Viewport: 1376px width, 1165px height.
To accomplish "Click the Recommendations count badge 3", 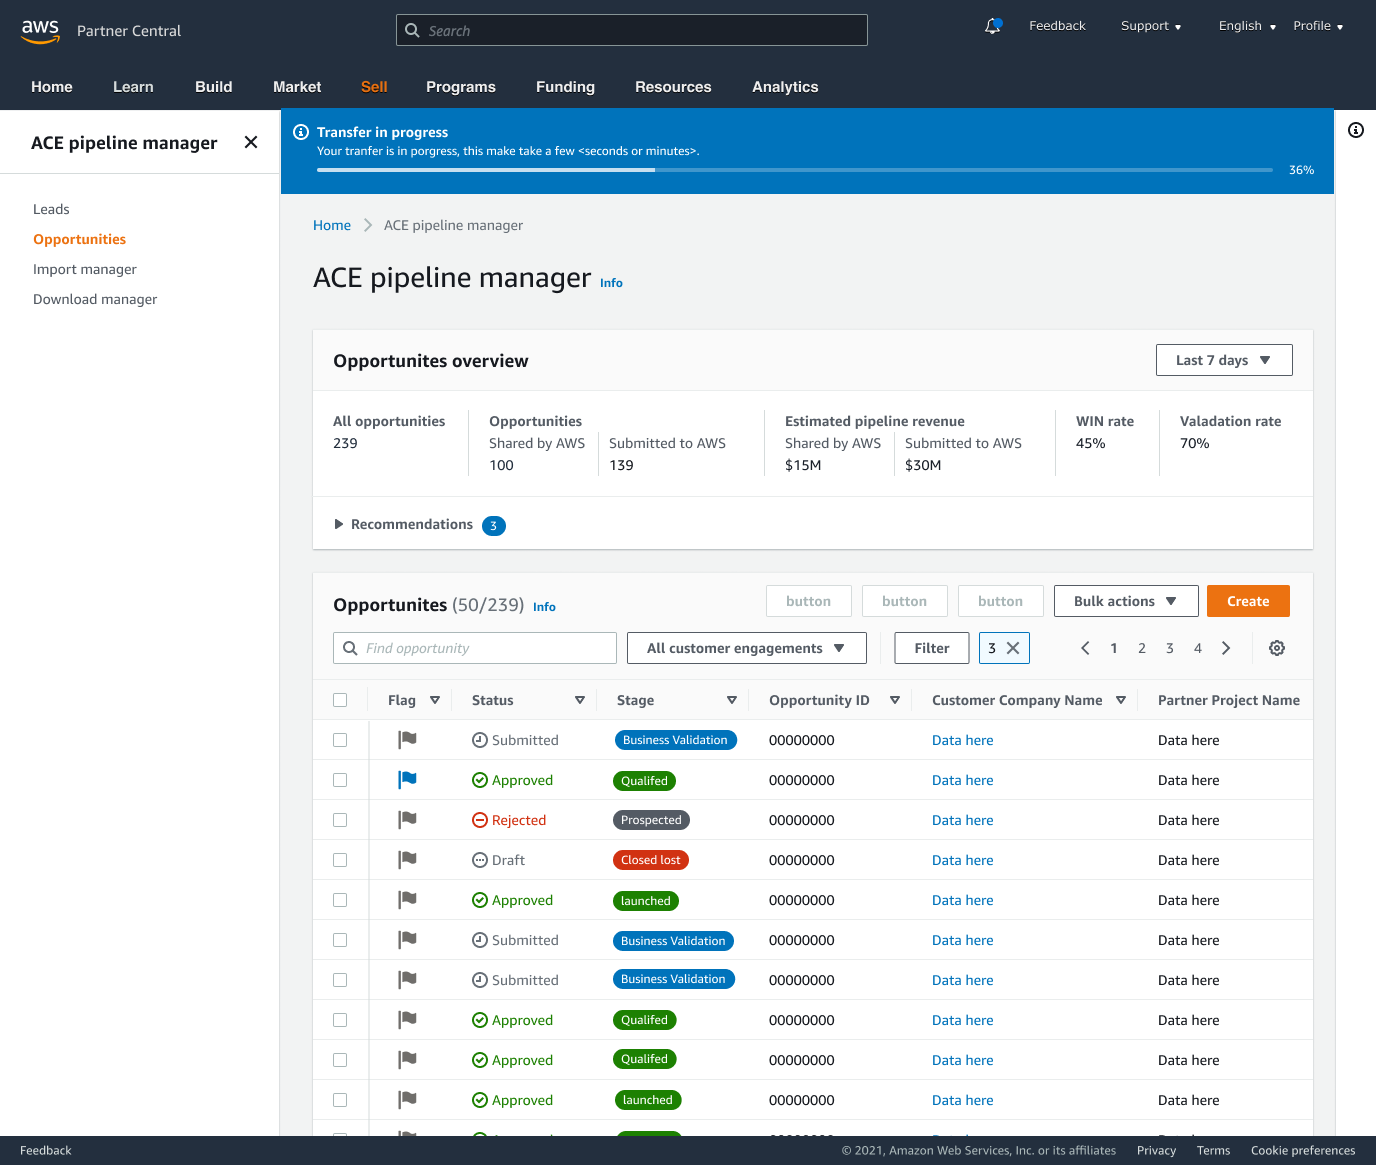I will pos(494,526).
